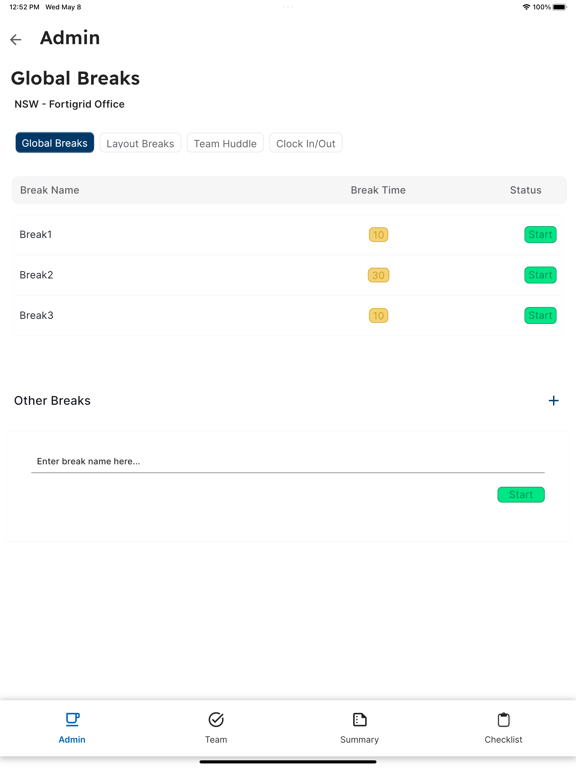Click the Break1 row name
Viewport: 576px width, 768px height.
(36, 235)
